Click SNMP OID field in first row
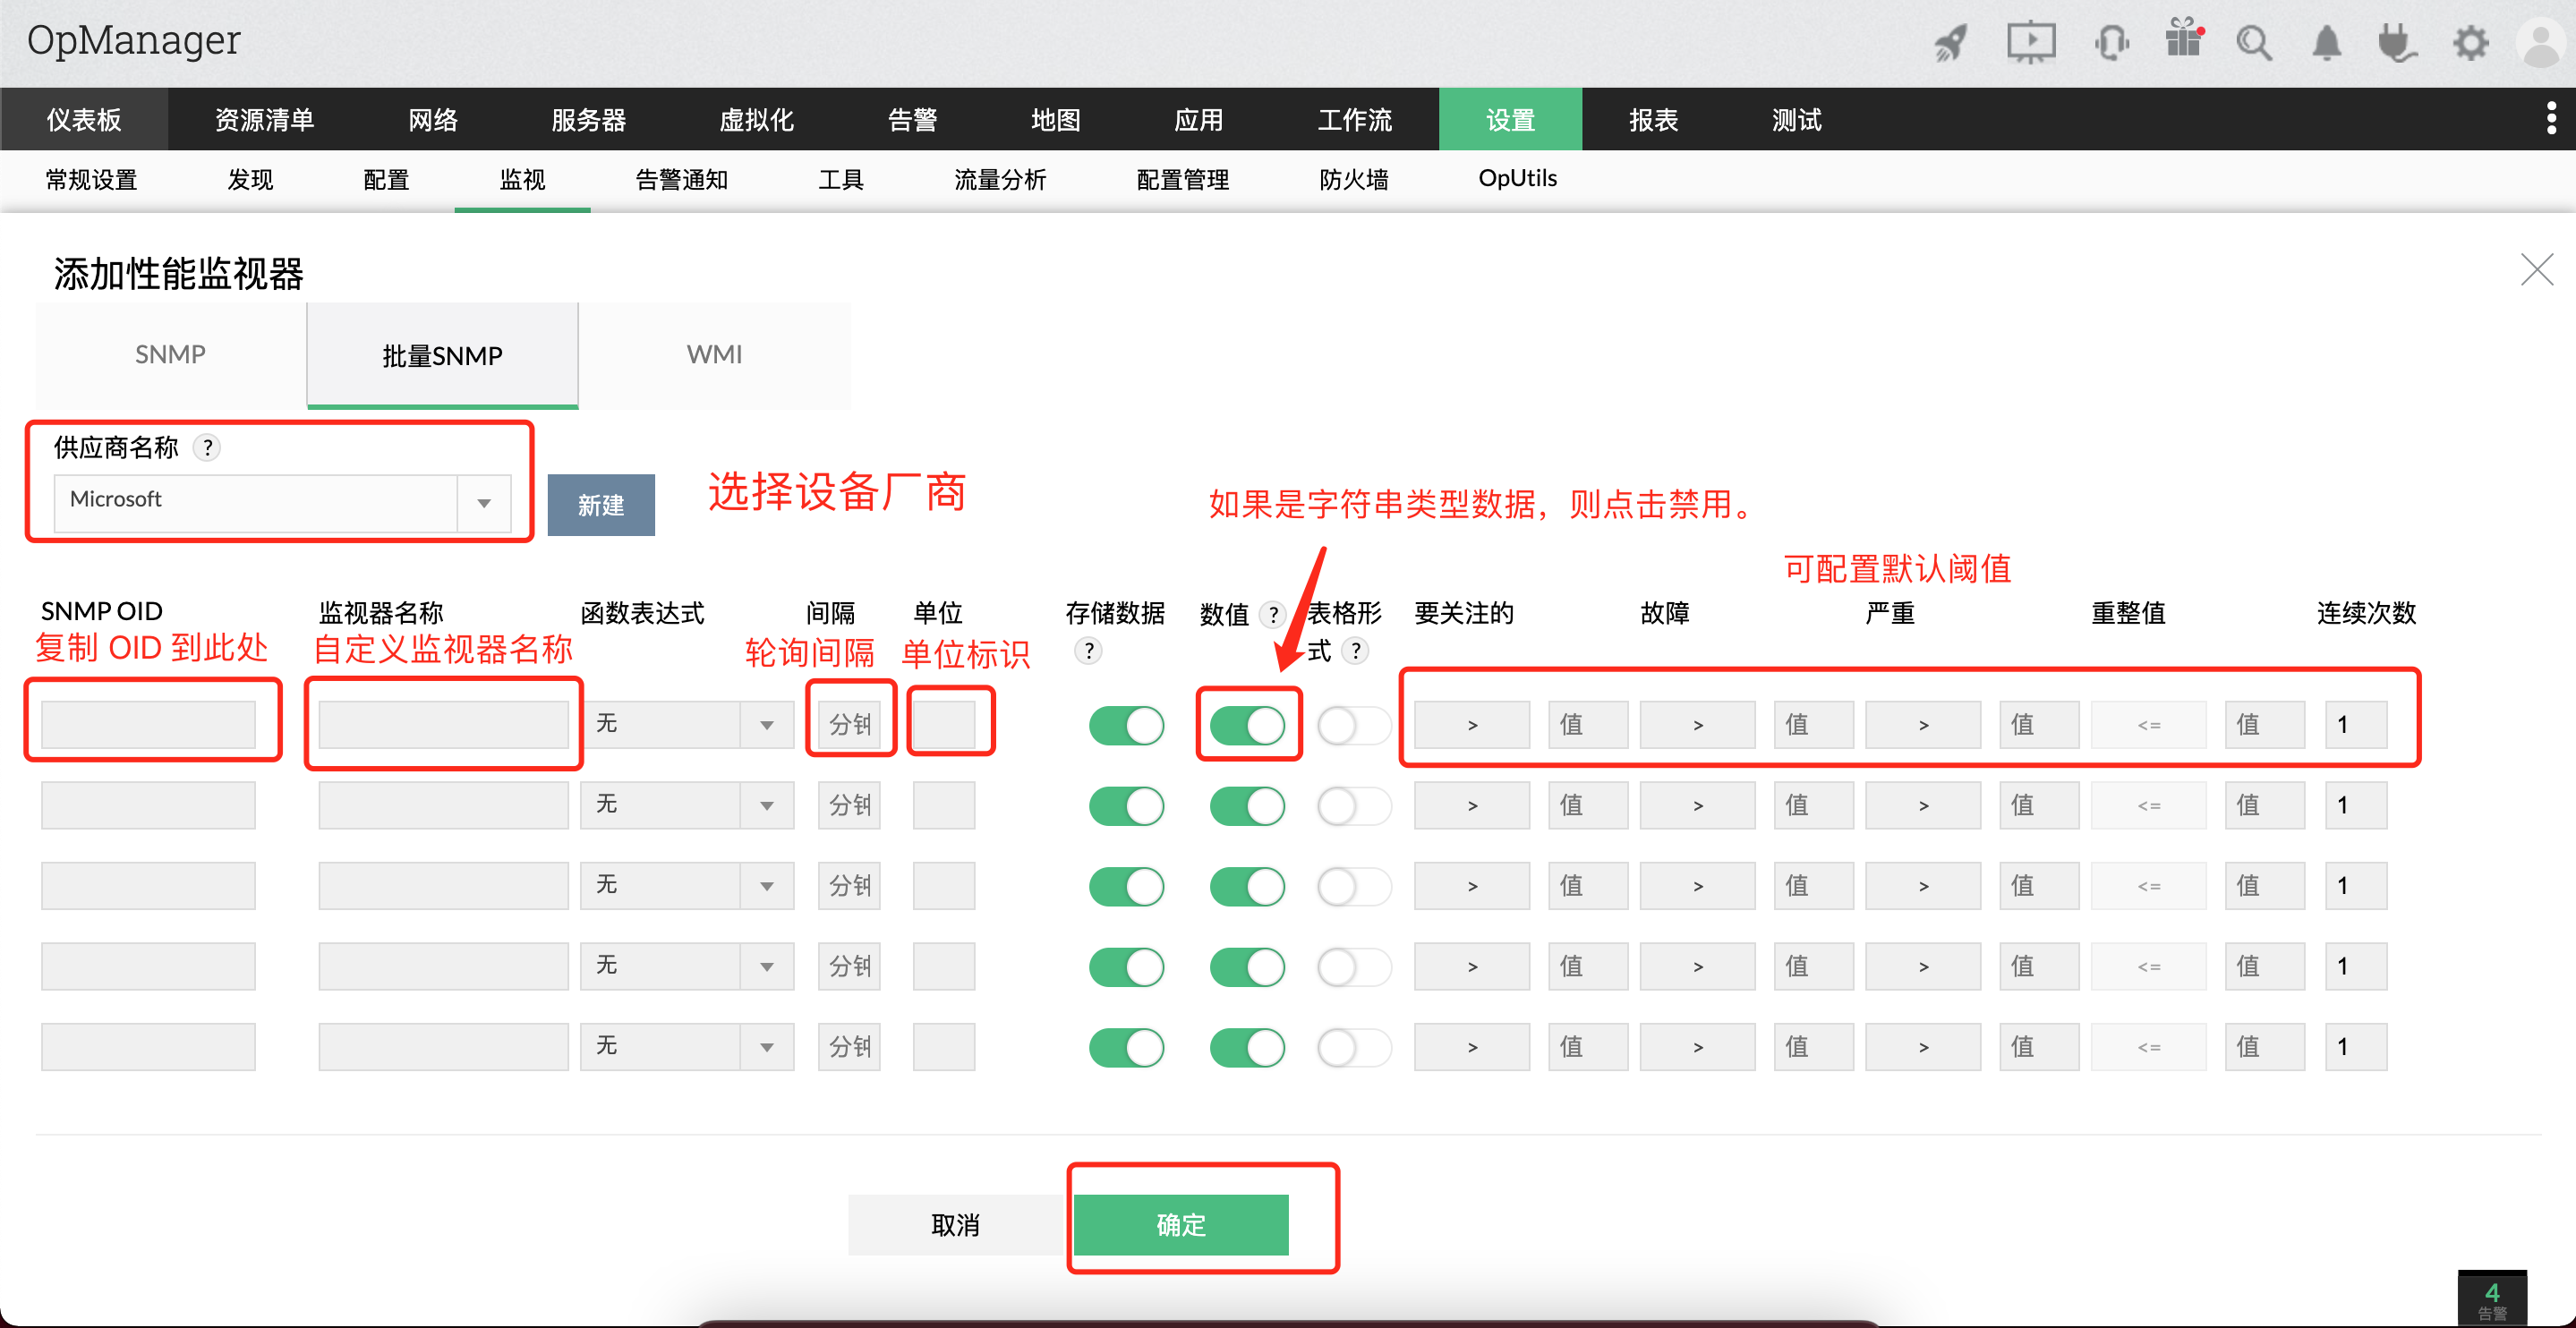The height and width of the screenshot is (1328, 2576). point(148,724)
